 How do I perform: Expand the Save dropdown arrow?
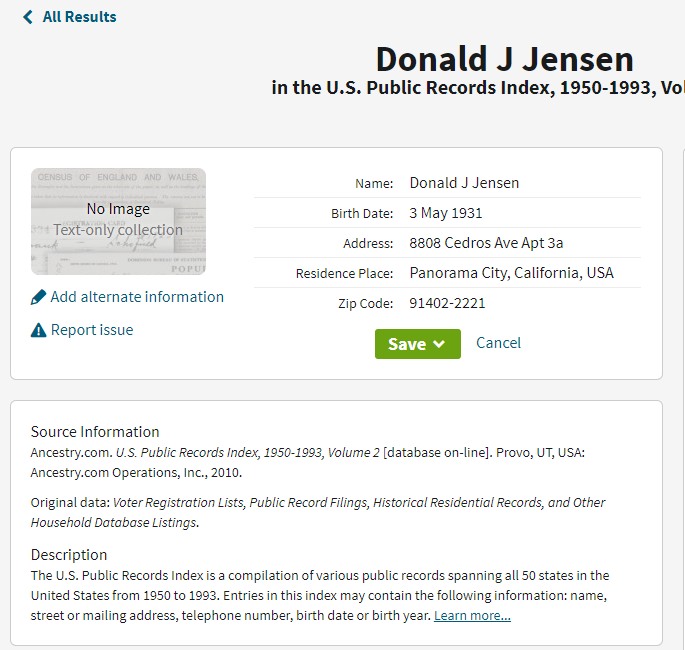(x=439, y=344)
